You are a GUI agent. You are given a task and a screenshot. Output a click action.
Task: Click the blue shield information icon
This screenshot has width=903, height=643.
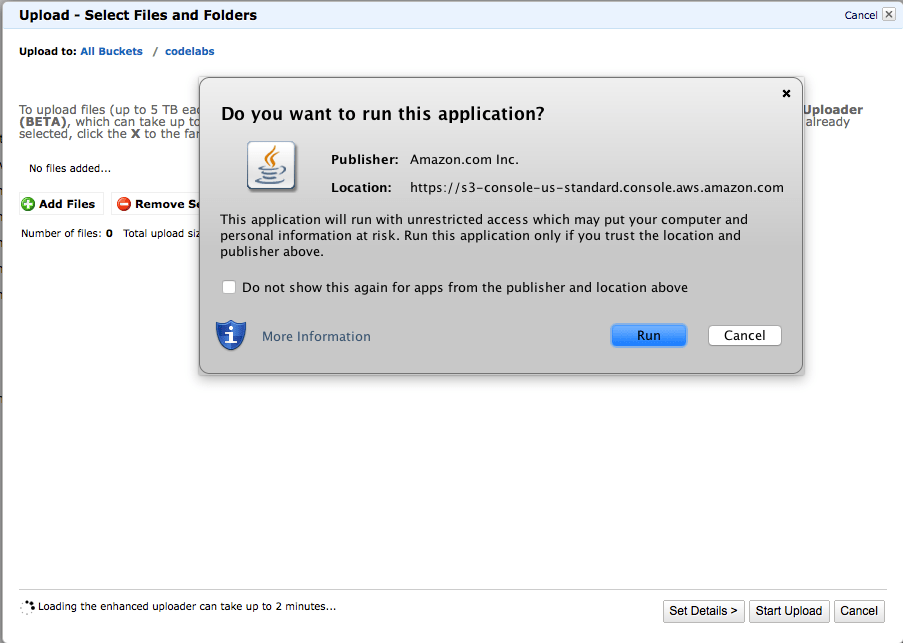[231, 335]
